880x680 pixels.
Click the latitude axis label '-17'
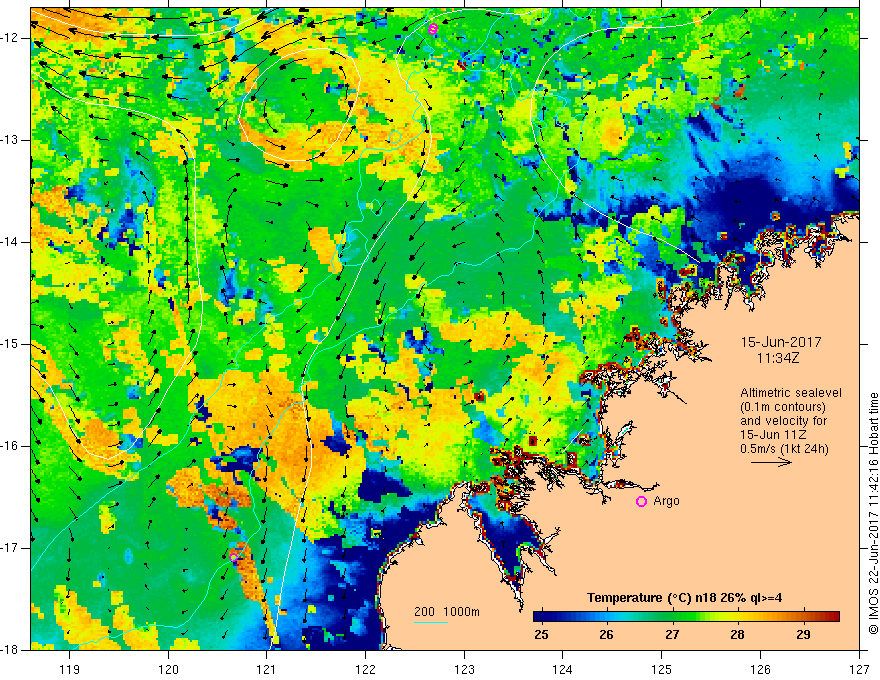coord(10,548)
